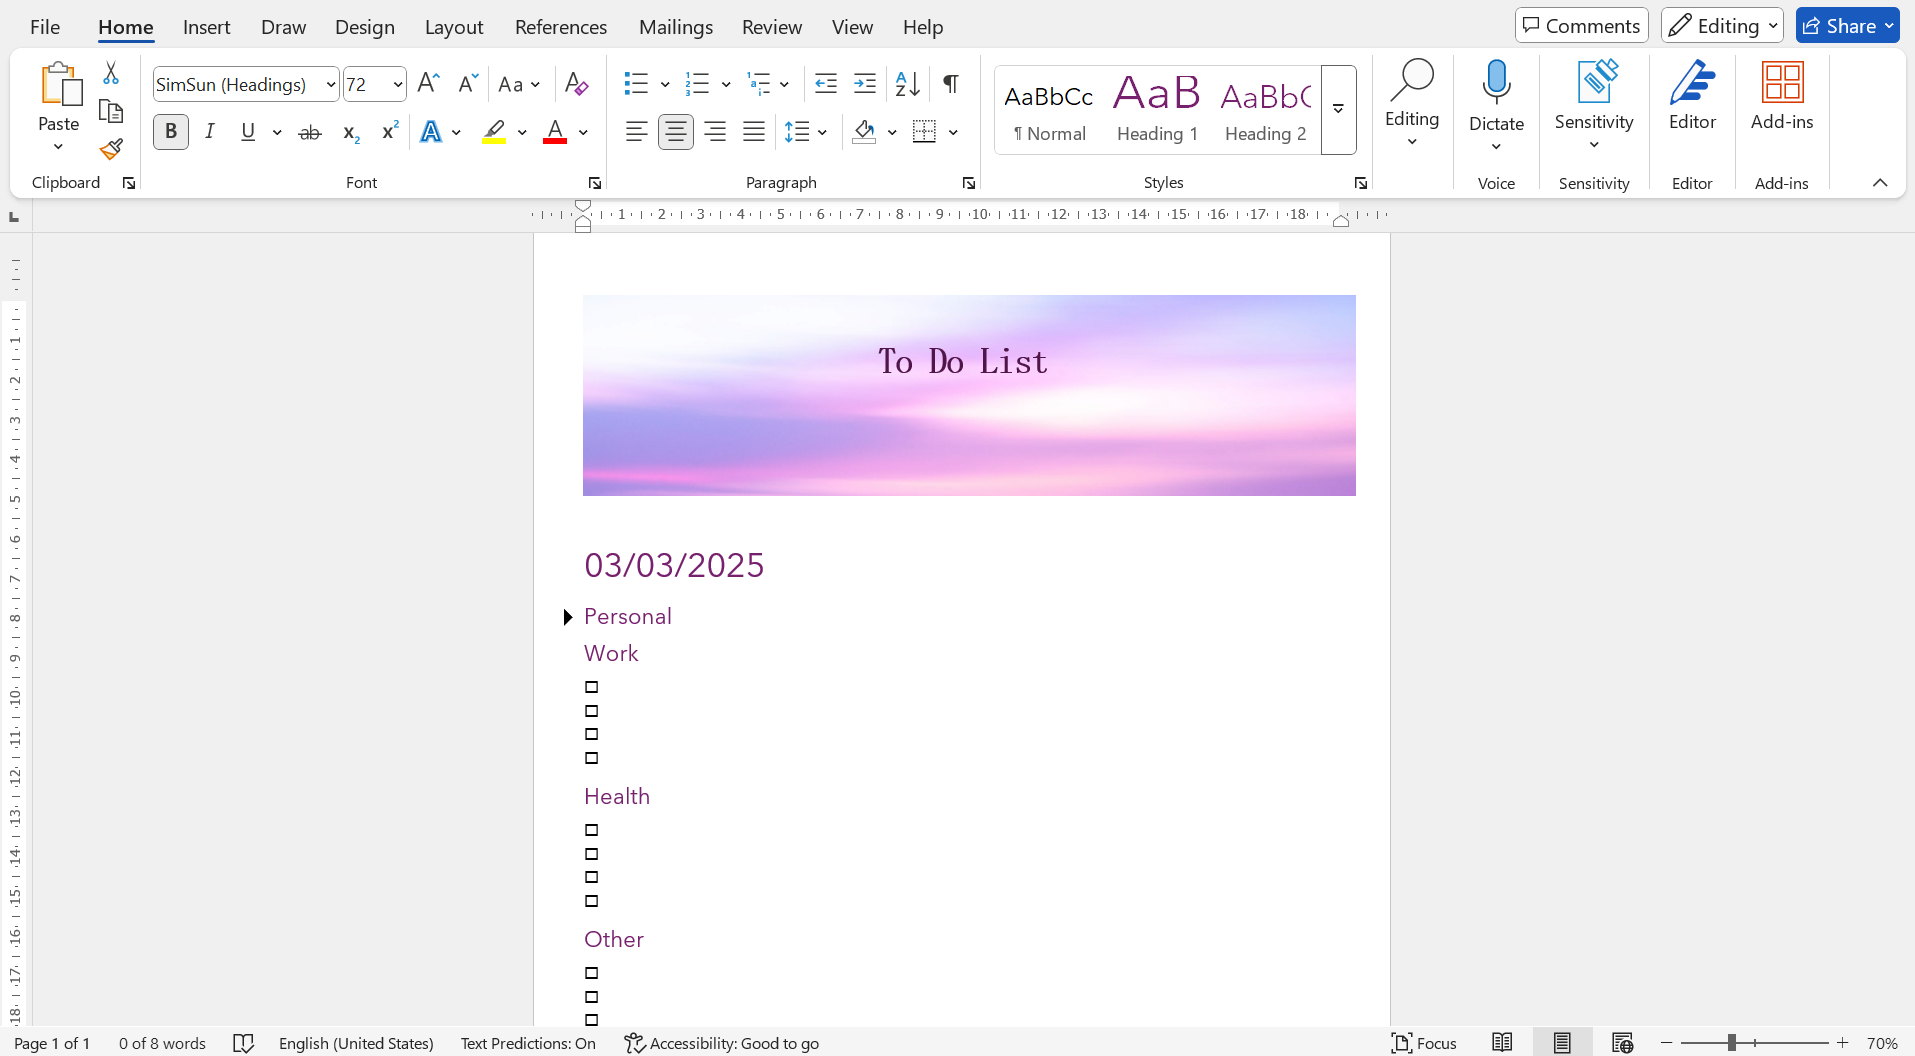The image size is (1915, 1056).
Task: Toggle Bold formatting
Action: click(x=171, y=132)
